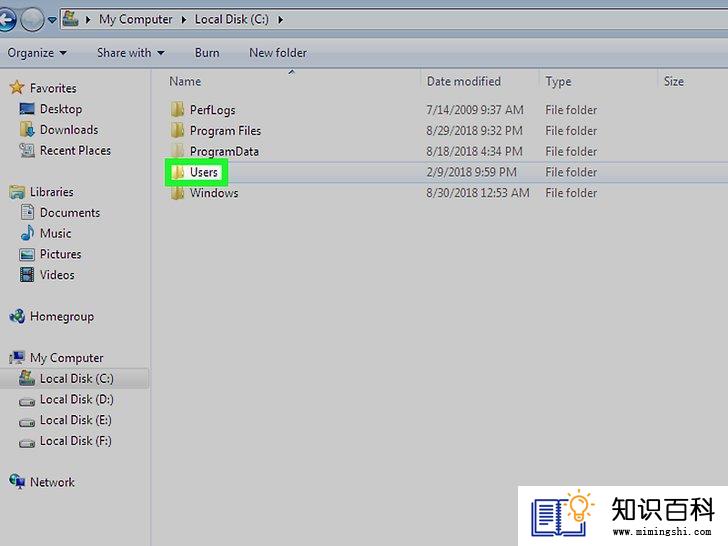Screen dimensions: 728x546
Task: Click Users row date 2/9/2018 9:59 PM
Action: [x=471, y=172]
